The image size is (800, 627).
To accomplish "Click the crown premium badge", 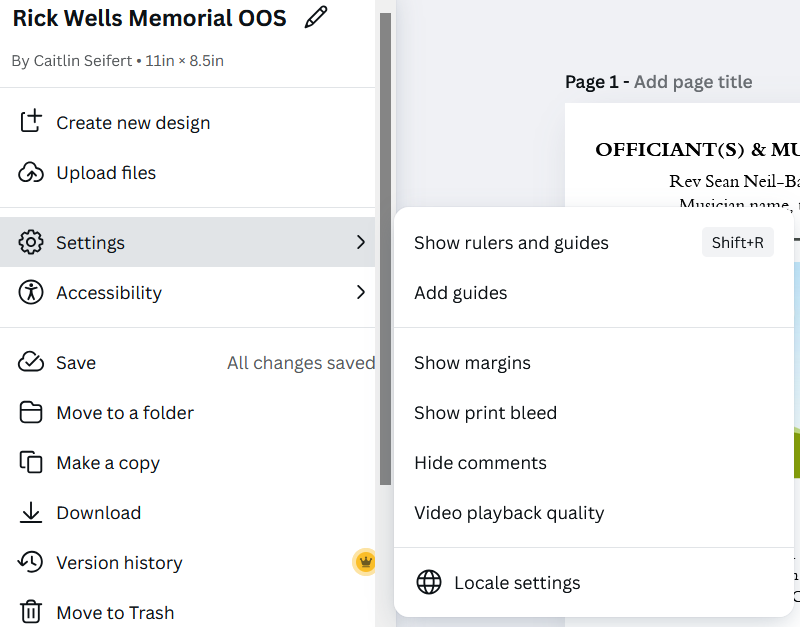I will coord(365,562).
